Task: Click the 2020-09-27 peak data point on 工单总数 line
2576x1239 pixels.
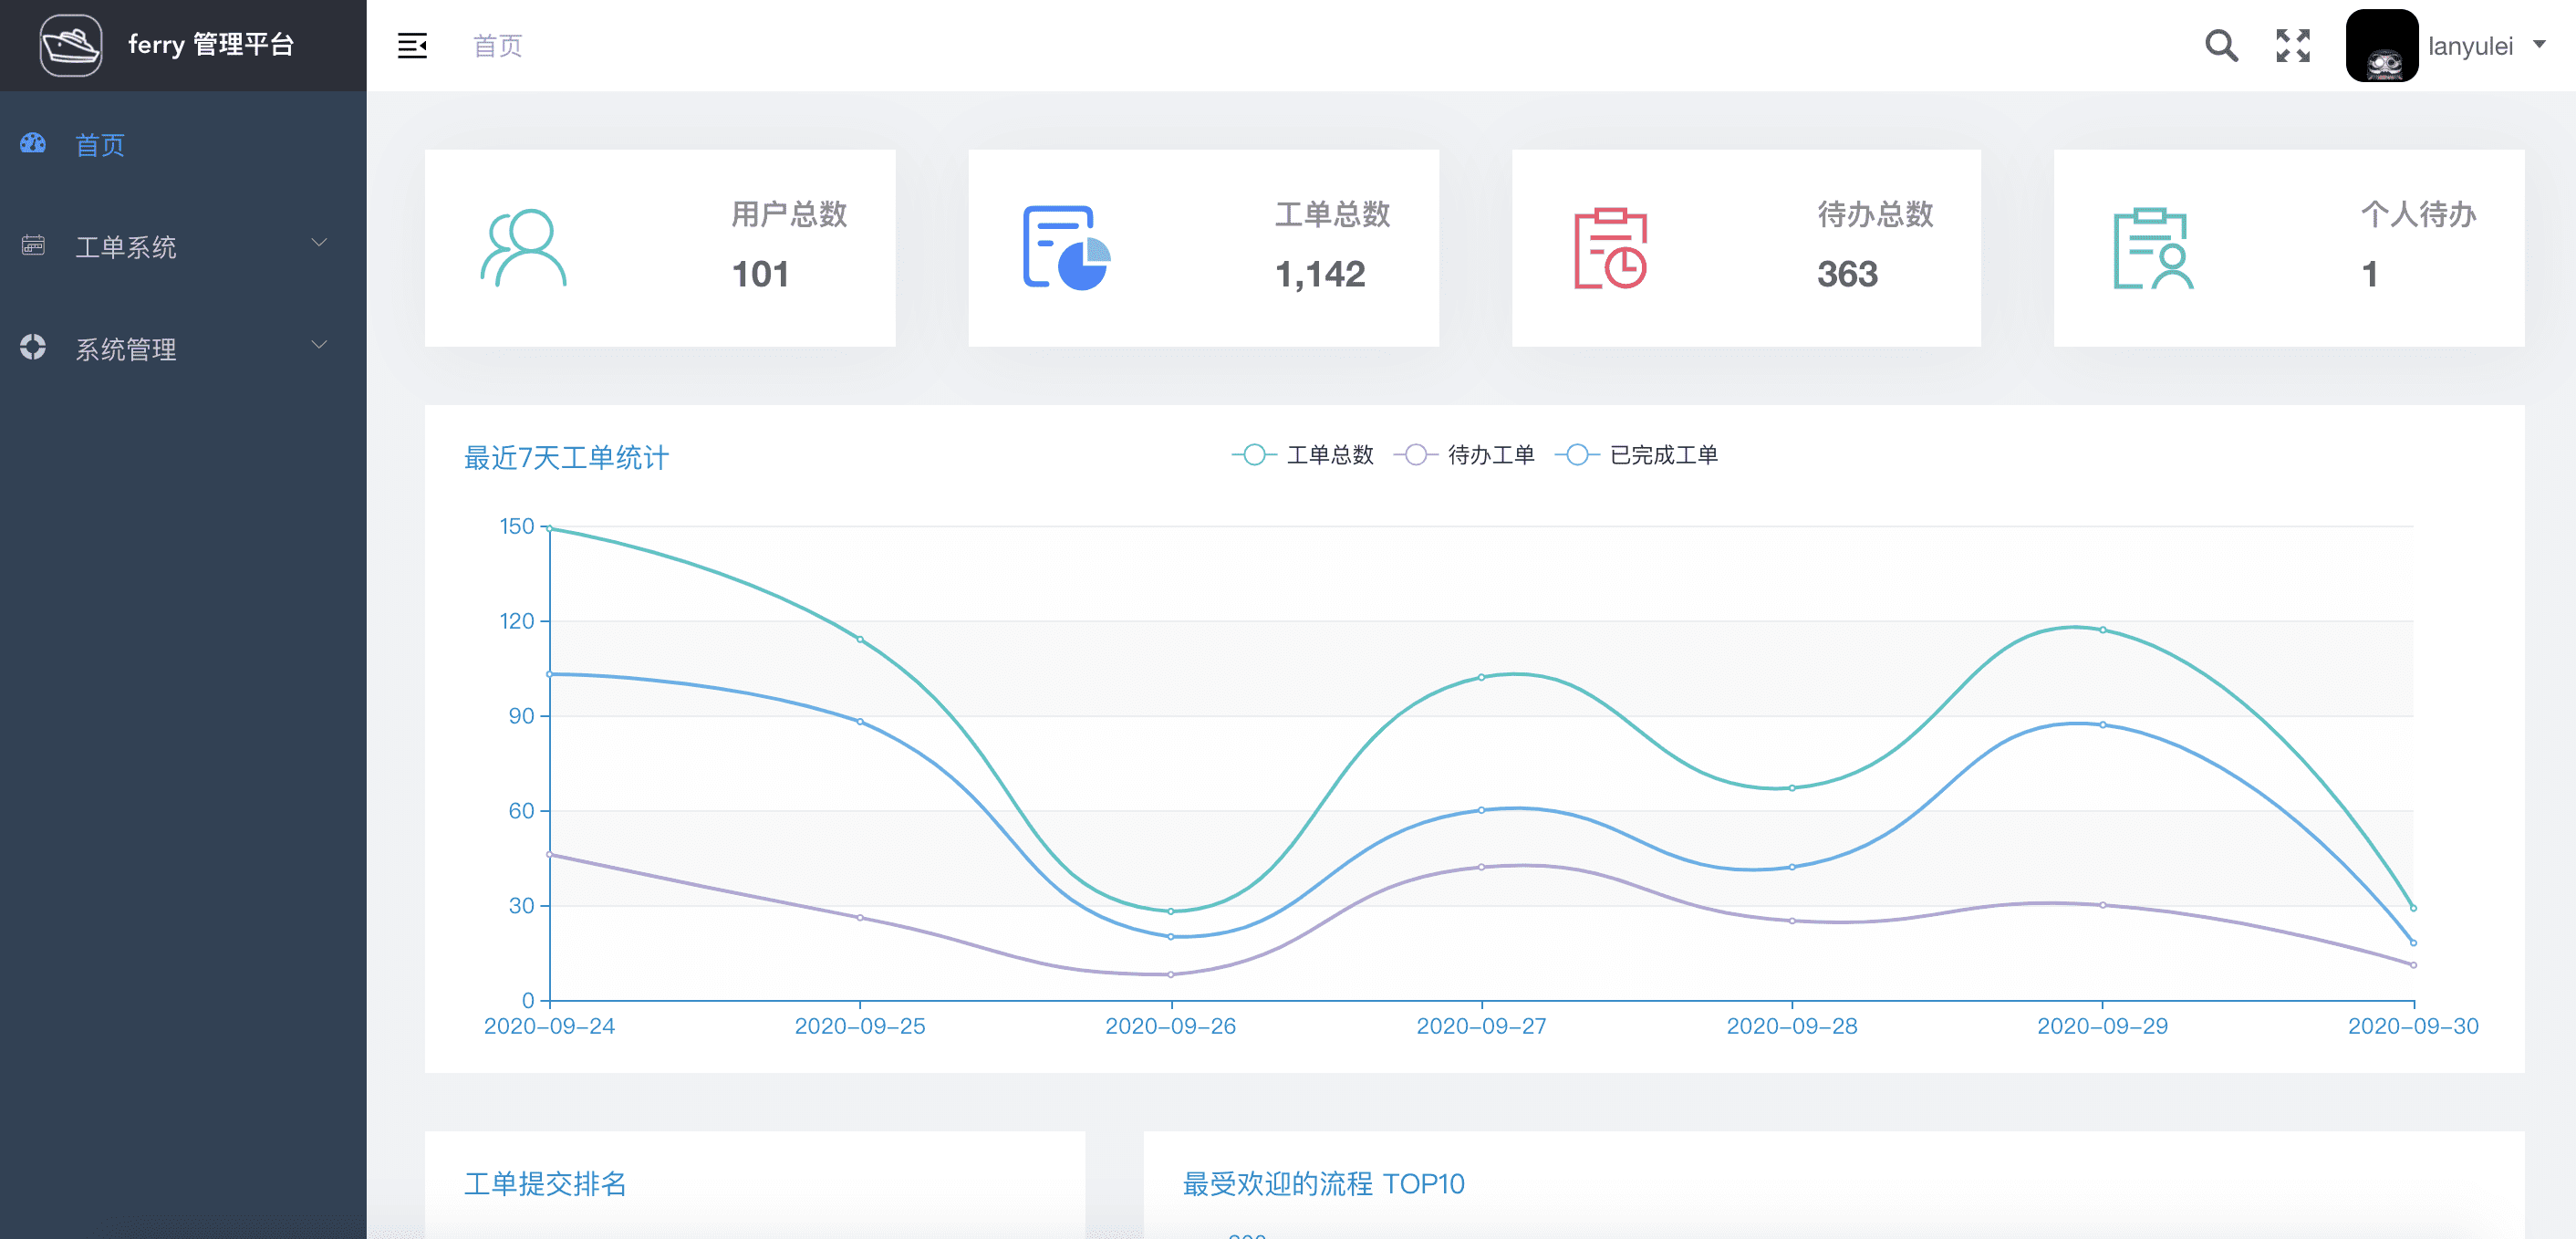Action: [x=1481, y=677]
